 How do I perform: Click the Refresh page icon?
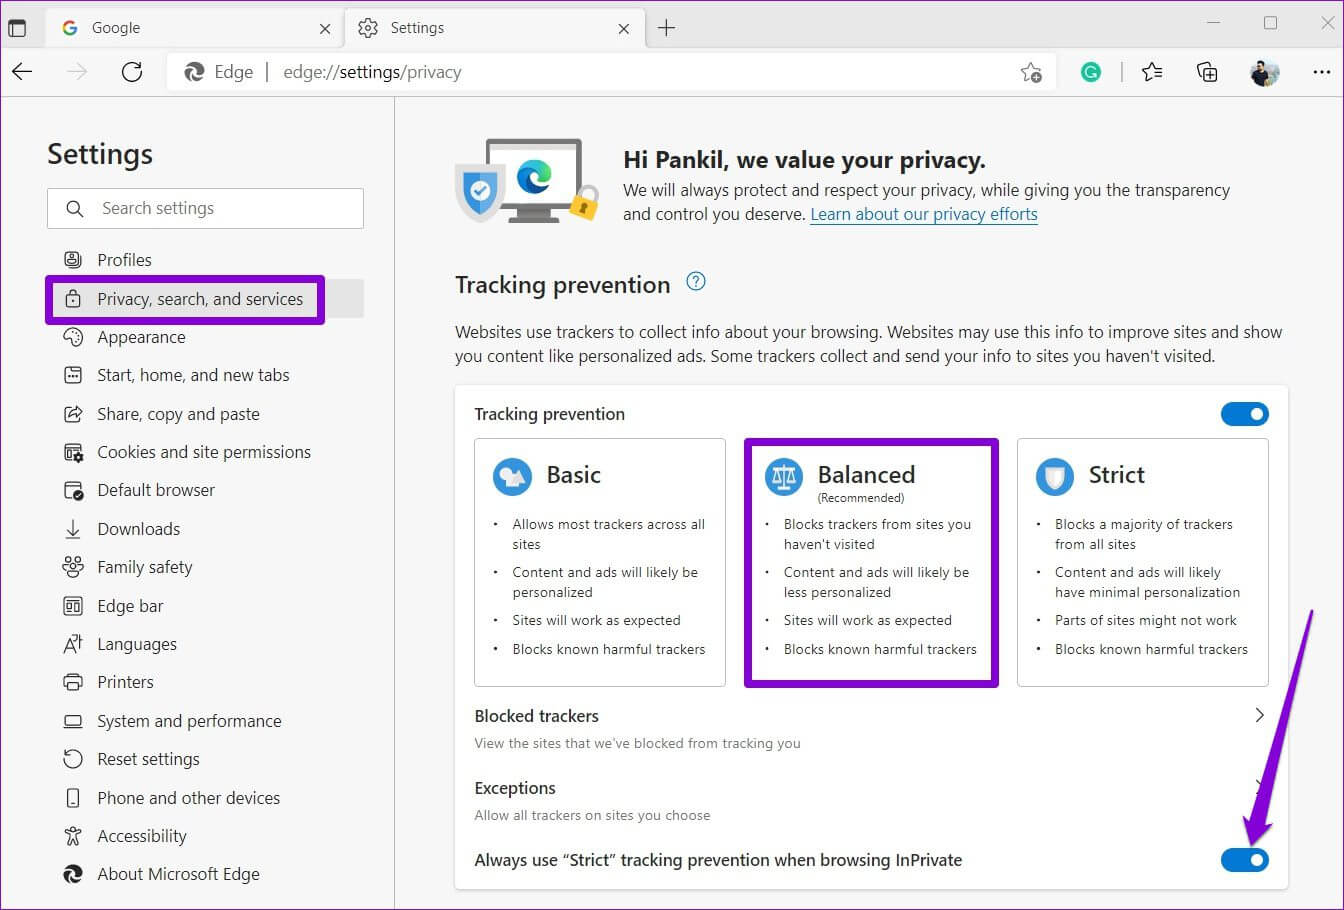pyautogui.click(x=132, y=72)
